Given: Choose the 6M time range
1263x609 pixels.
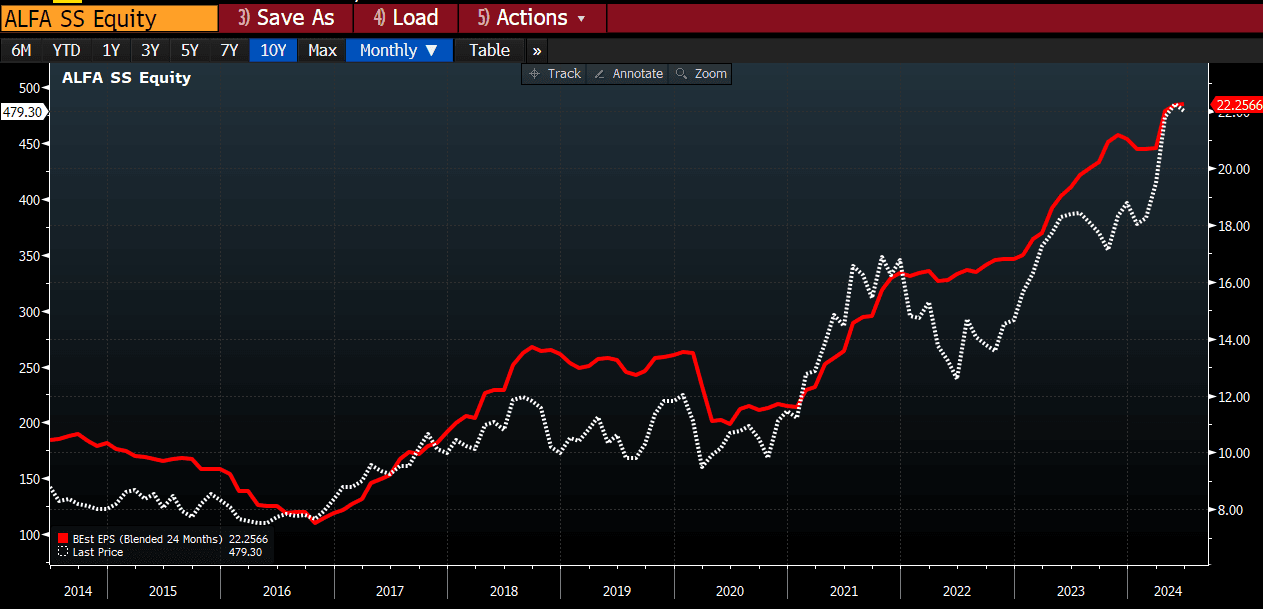Looking at the screenshot, I should click(x=21, y=50).
